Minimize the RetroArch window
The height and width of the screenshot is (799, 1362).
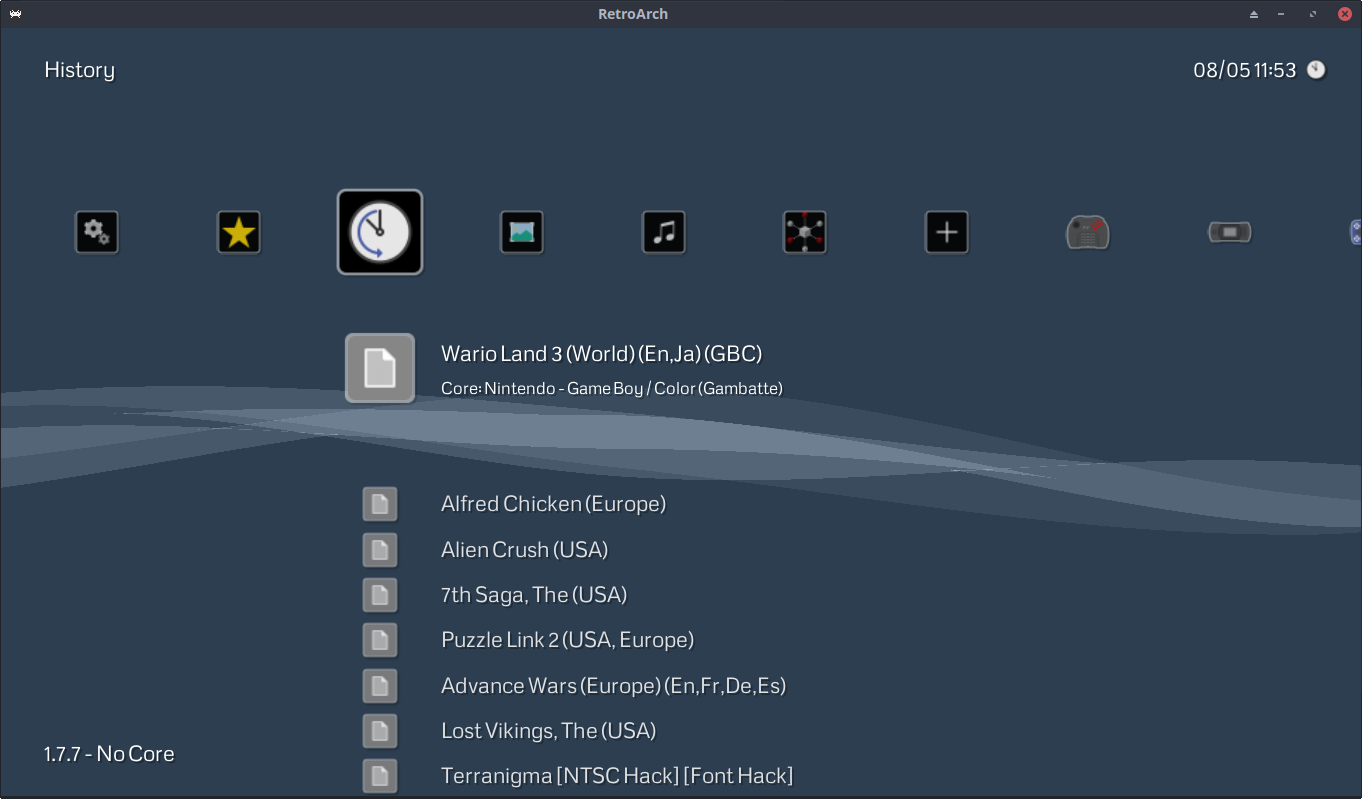click(1282, 14)
